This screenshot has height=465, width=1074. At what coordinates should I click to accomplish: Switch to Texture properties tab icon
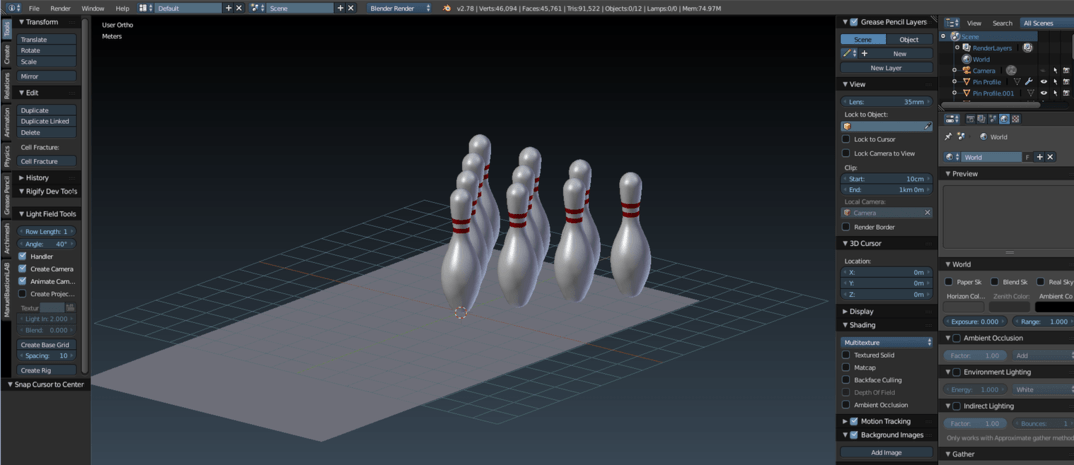coord(1015,118)
